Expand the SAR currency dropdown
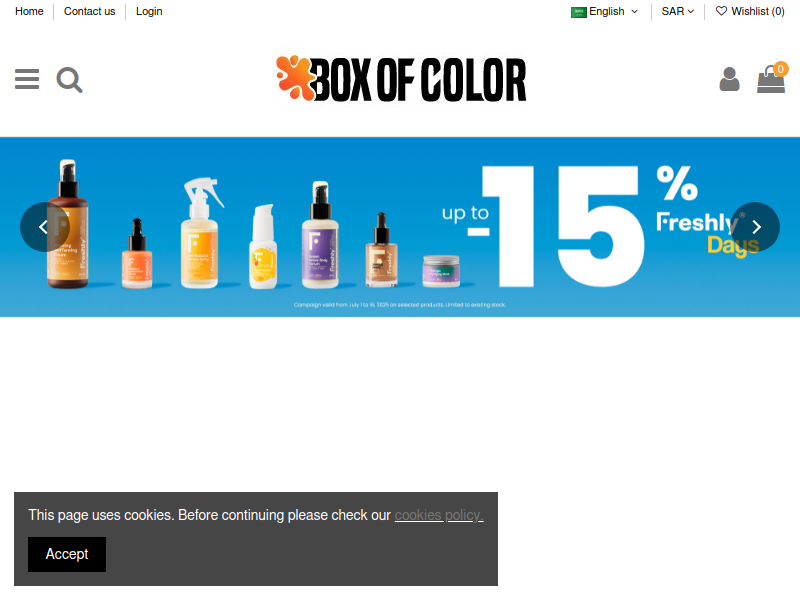The image size is (800, 600). 678,12
